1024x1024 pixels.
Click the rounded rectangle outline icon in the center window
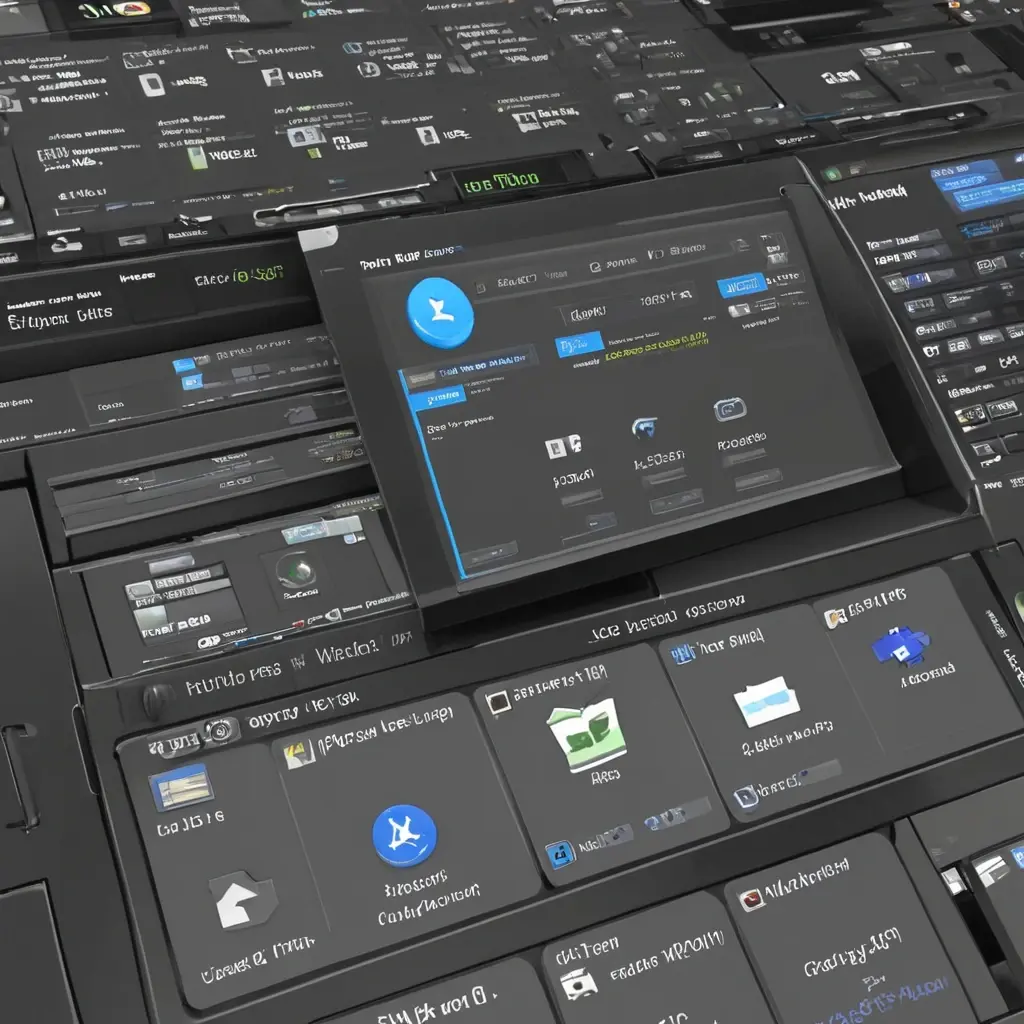[x=729, y=409]
